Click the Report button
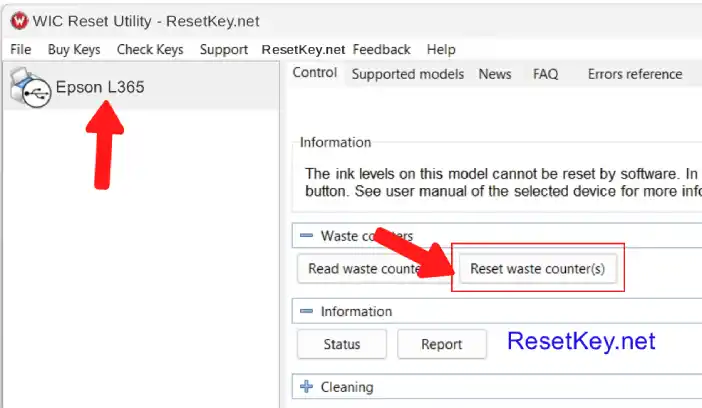The image size is (702, 408). (441, 344)
